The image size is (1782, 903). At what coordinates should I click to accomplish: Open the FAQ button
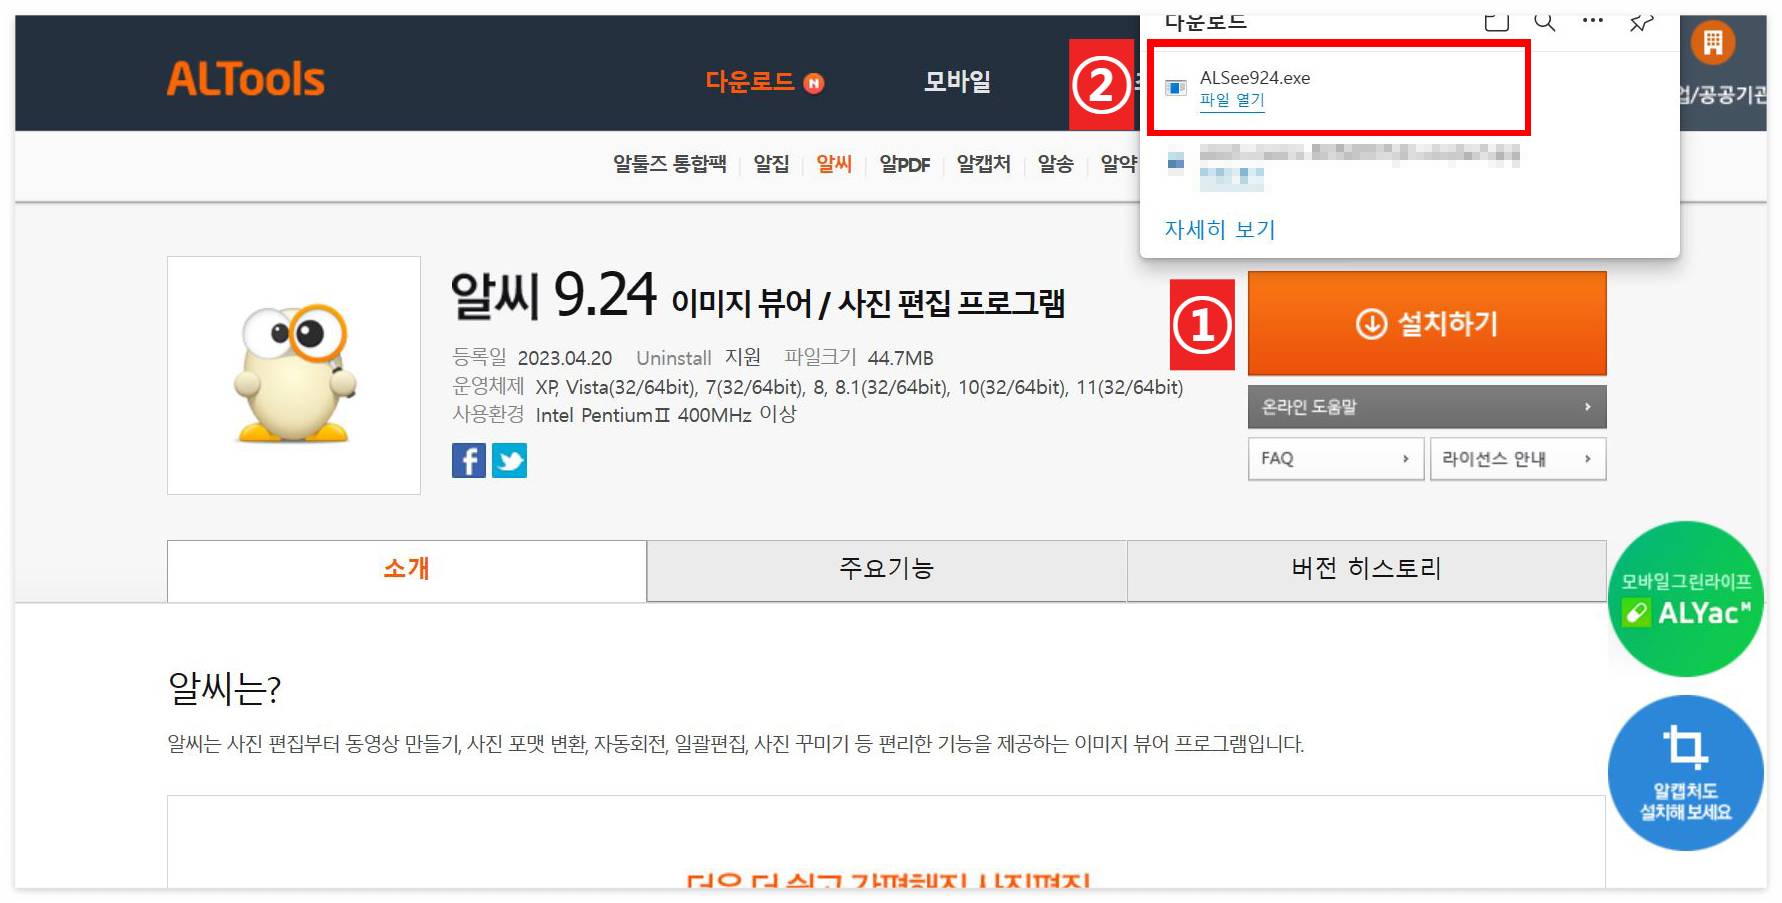1336,458
